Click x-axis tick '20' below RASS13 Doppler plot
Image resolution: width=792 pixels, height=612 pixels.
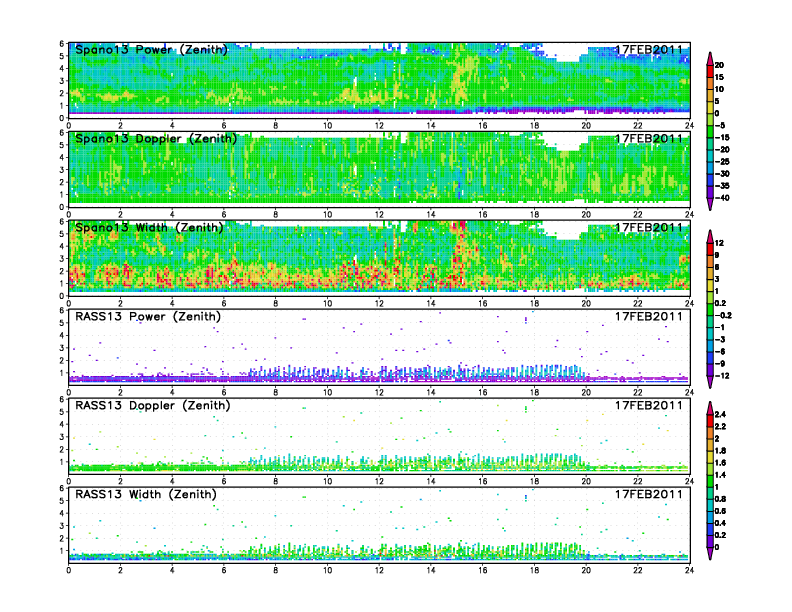[586, 481]
